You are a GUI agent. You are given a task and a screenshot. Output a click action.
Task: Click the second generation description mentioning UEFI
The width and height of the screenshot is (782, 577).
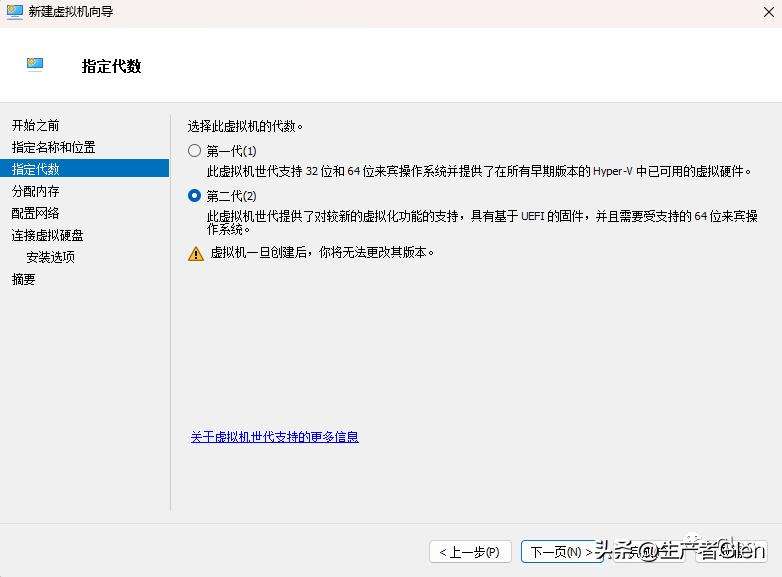pos(482,222)
